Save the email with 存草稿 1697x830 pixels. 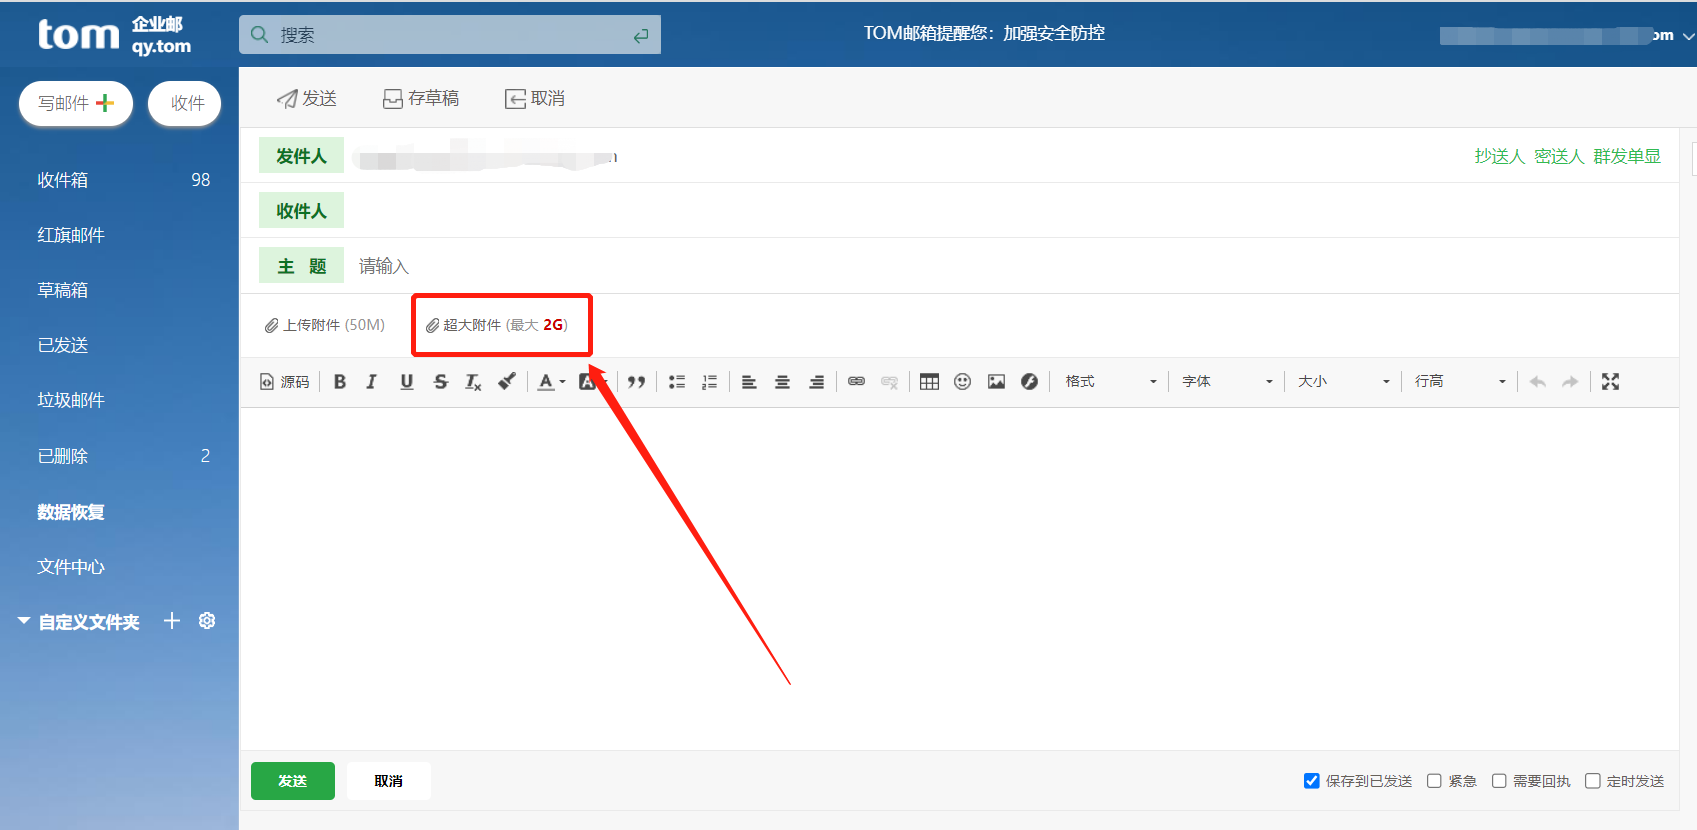(x=421, y=98)
